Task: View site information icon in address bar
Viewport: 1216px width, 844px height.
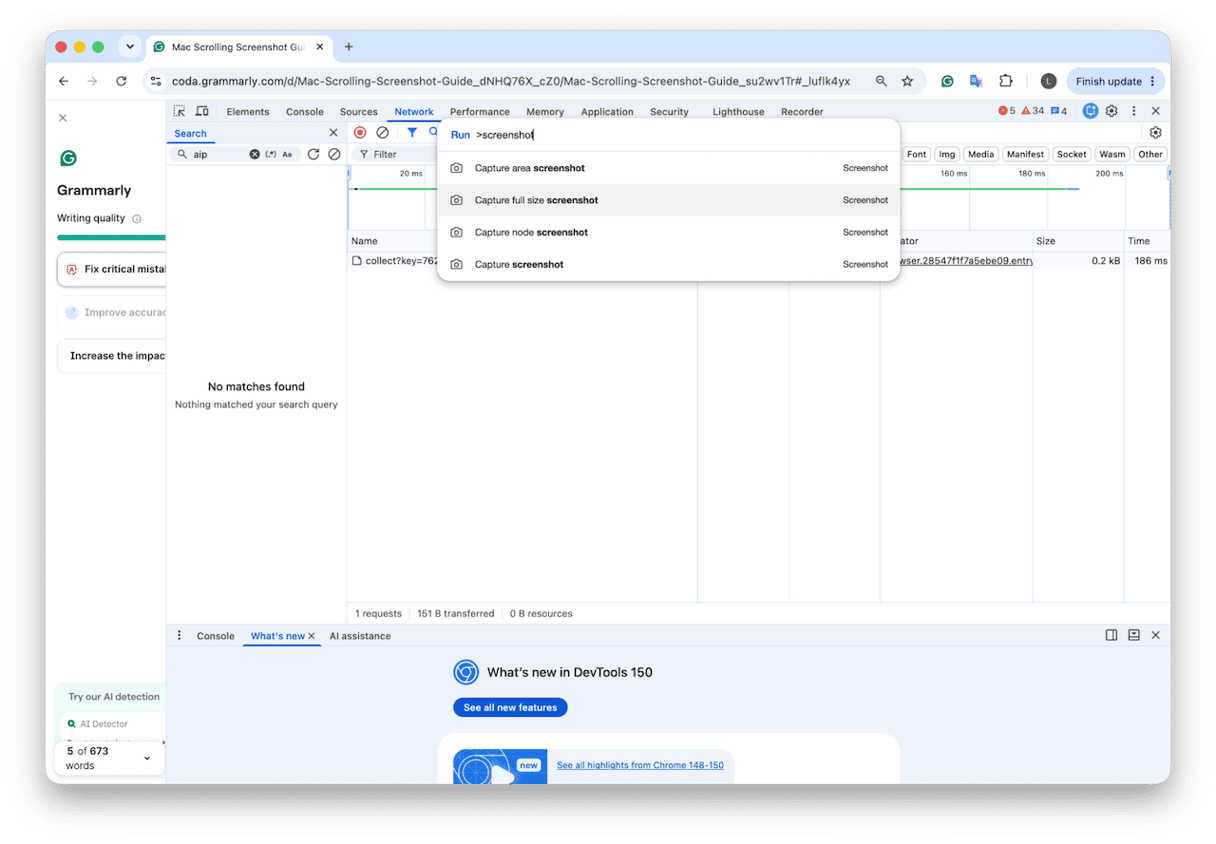Action: click(x=155, y=81)
